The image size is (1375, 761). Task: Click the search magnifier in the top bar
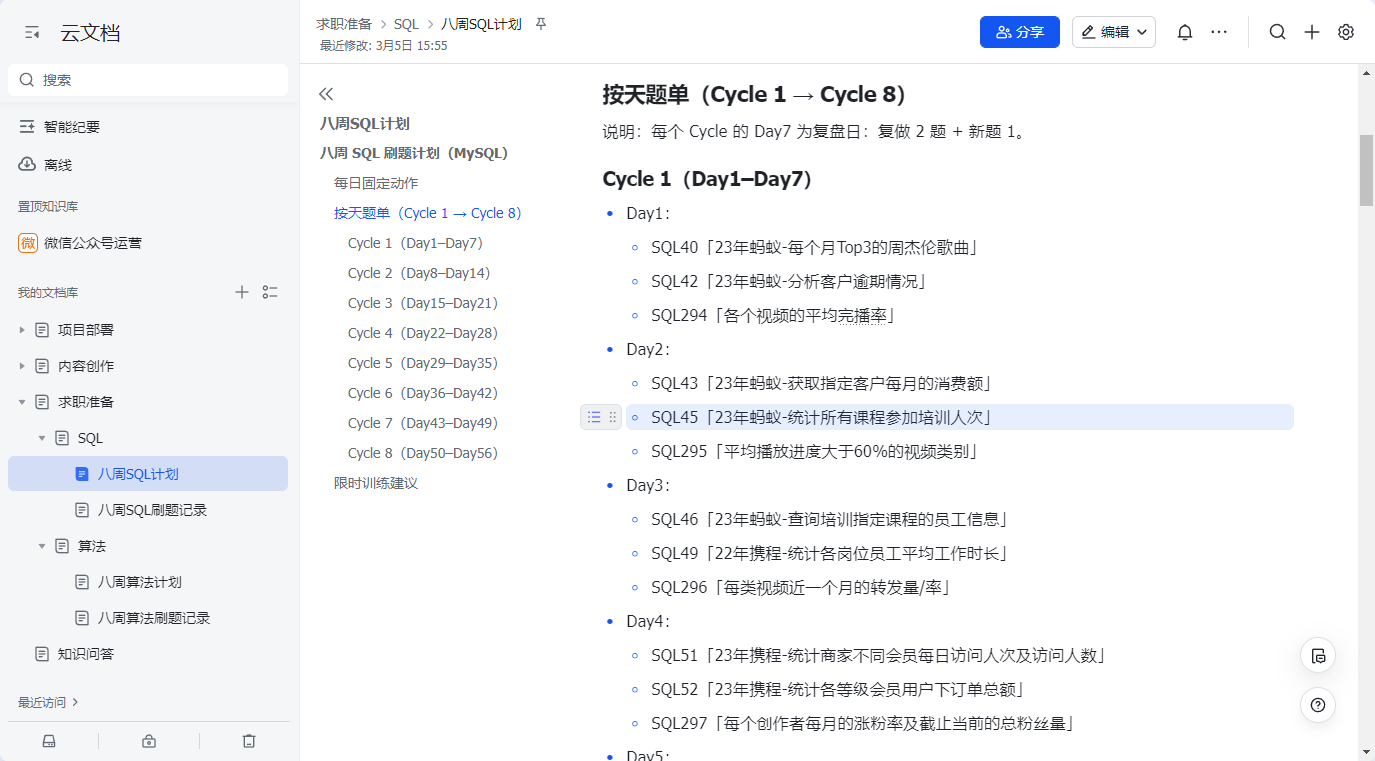pyautogui.click(x=1278, y=32)
